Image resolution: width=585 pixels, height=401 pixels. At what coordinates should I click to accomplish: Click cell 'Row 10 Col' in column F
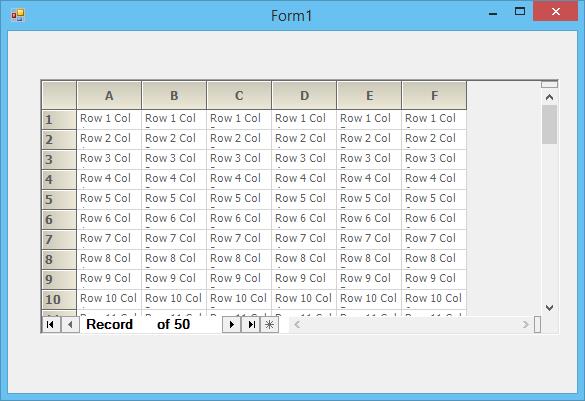pos(434,300)
